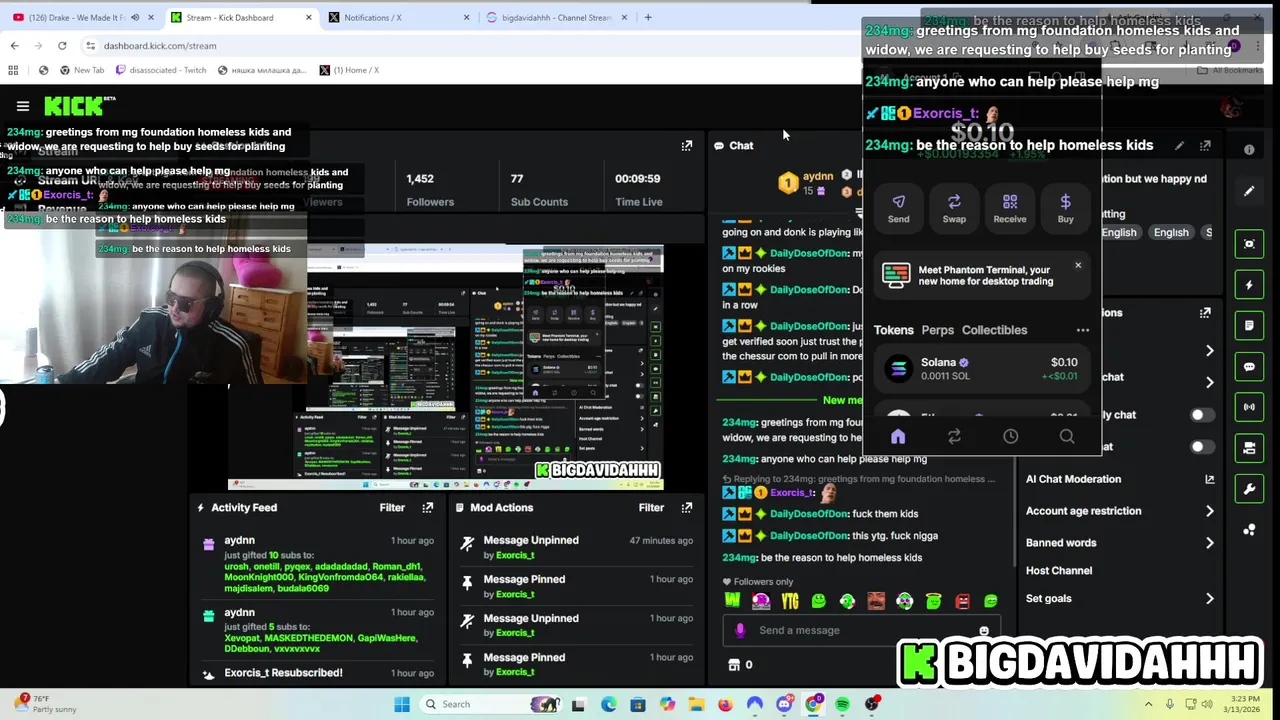Open Spotify from the taskbar
The image size is (1280, 720).
(x=843, y=705)
